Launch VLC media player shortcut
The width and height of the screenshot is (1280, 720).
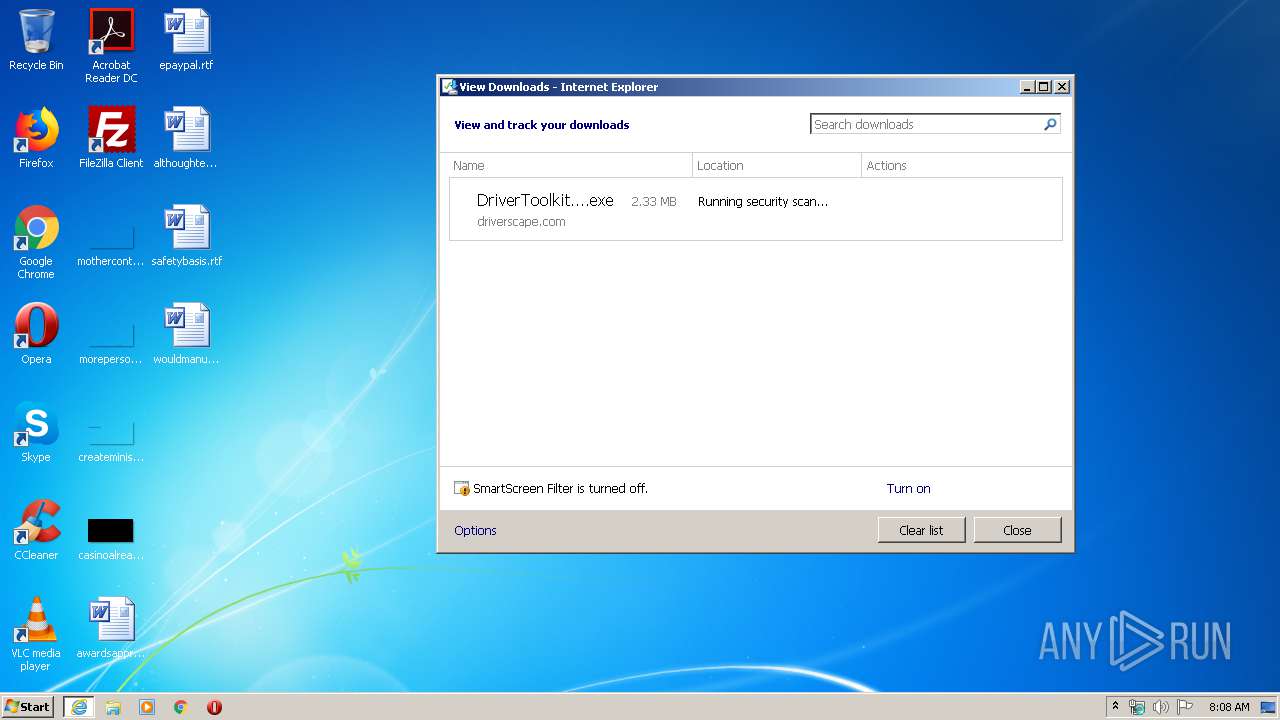[36, 634]
